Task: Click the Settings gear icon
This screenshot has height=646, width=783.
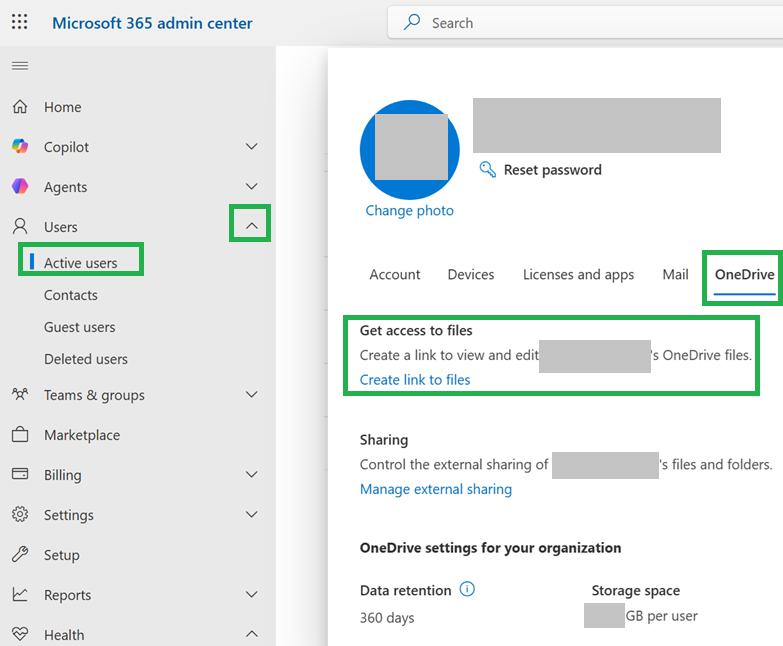Action: (x=20, y=514)
